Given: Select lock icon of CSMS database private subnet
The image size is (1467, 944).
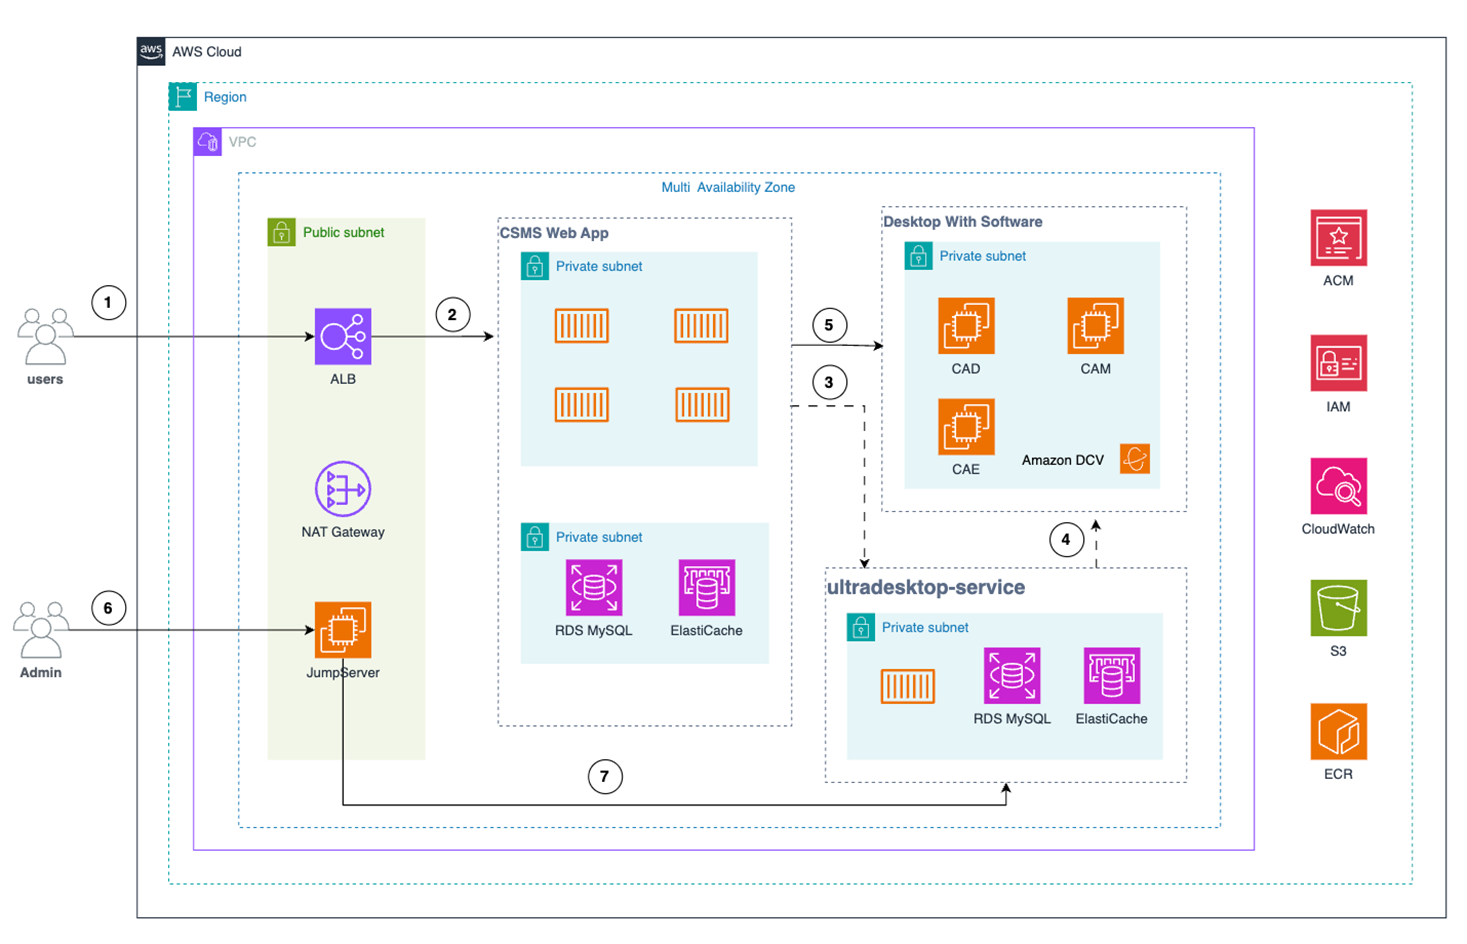Looking at the screenshot, I should tap(535, 537).
